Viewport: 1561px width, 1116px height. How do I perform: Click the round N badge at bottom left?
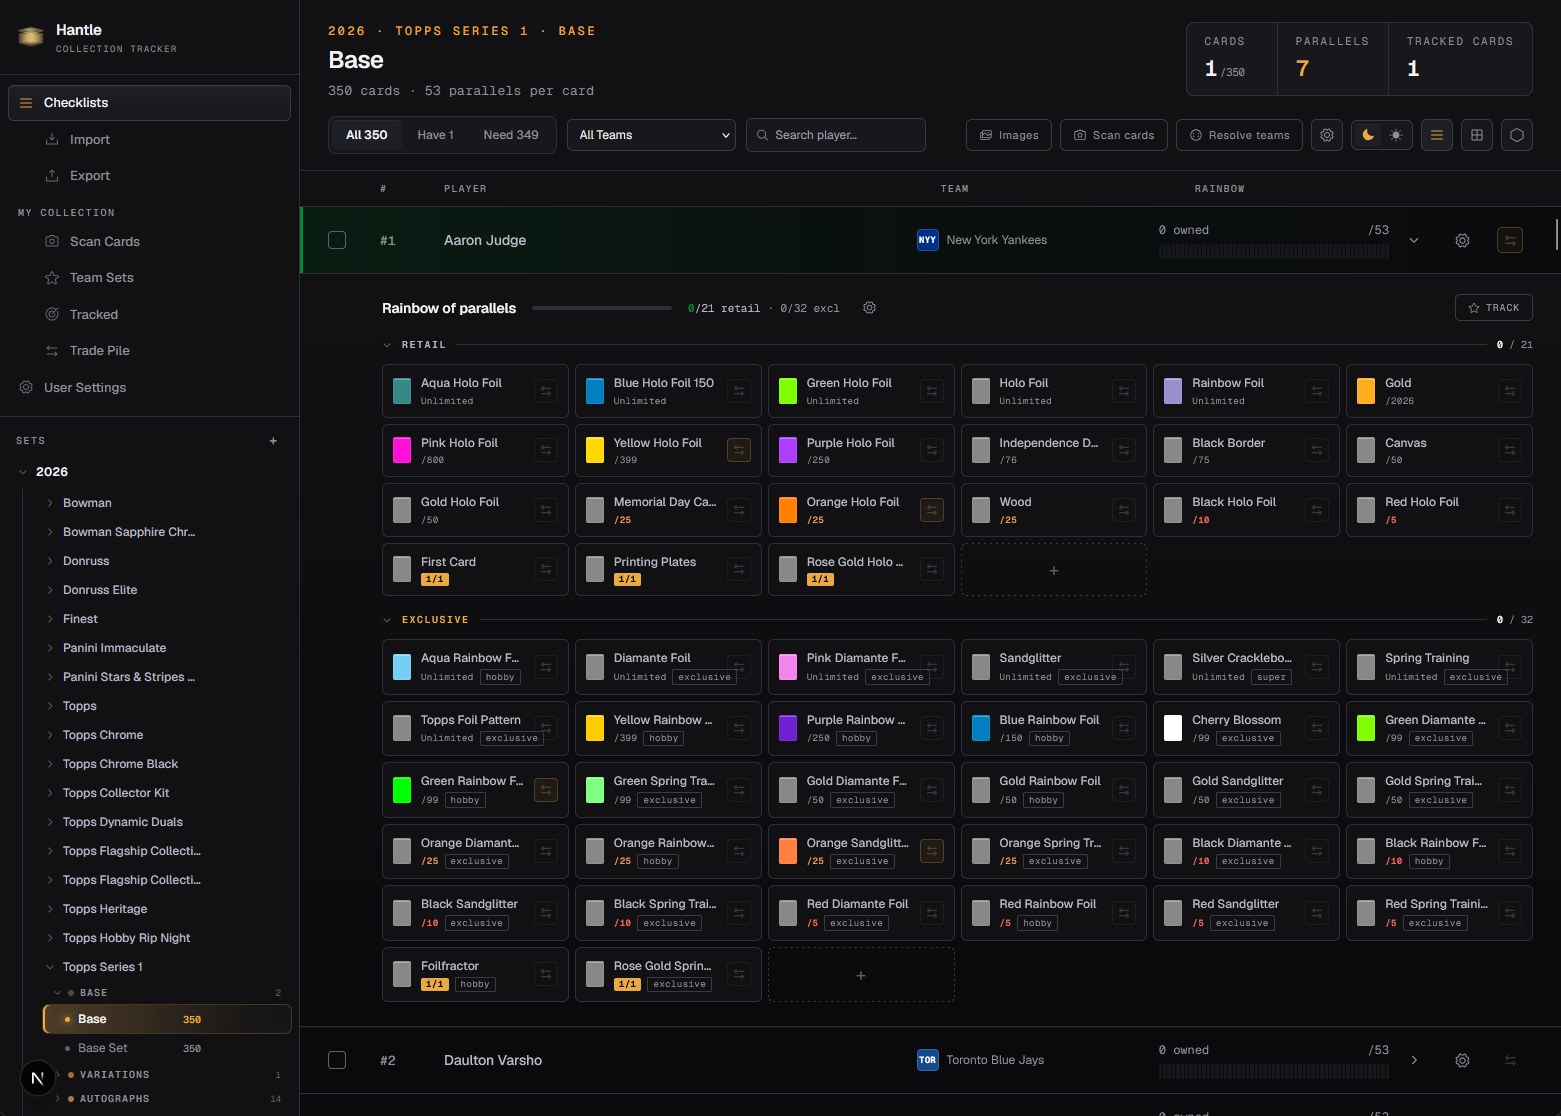[x=38, y=1078]
